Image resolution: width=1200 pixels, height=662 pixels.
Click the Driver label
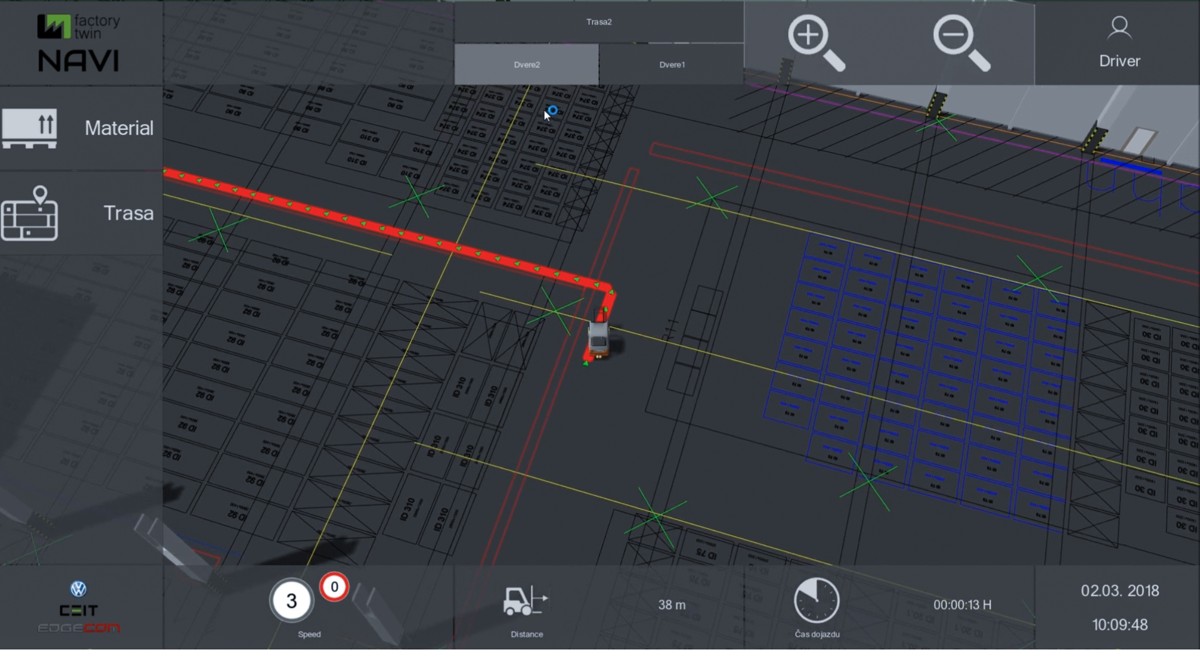(x=1119, y=61)
